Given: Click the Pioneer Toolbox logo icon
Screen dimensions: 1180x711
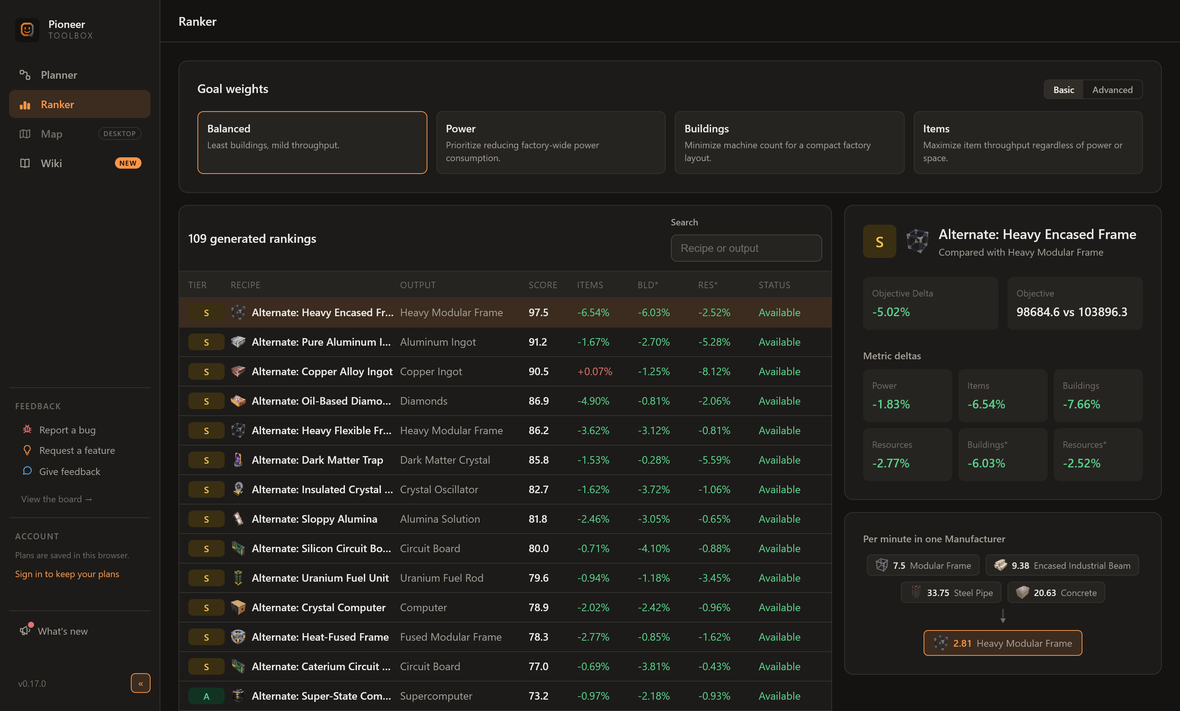Looking at the screenshot, I should [x=27, y=29].
